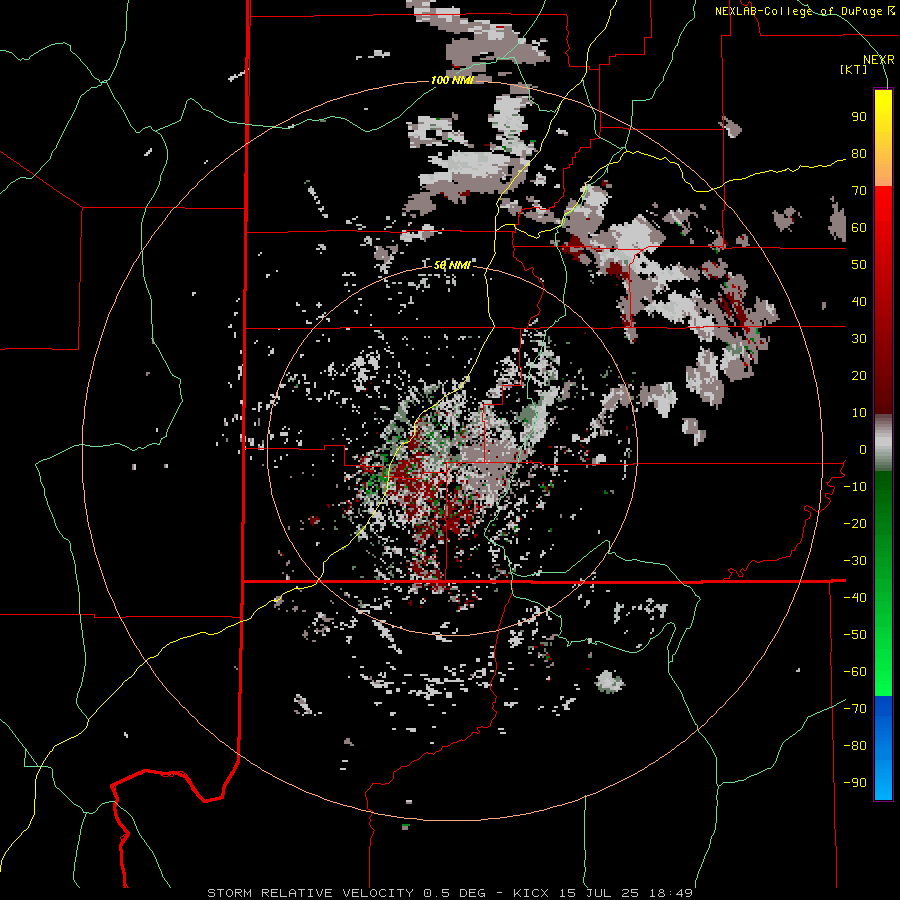900x900 pixels.
Task: Click the 60 value on velocity scale
Action: click(859, 228)
